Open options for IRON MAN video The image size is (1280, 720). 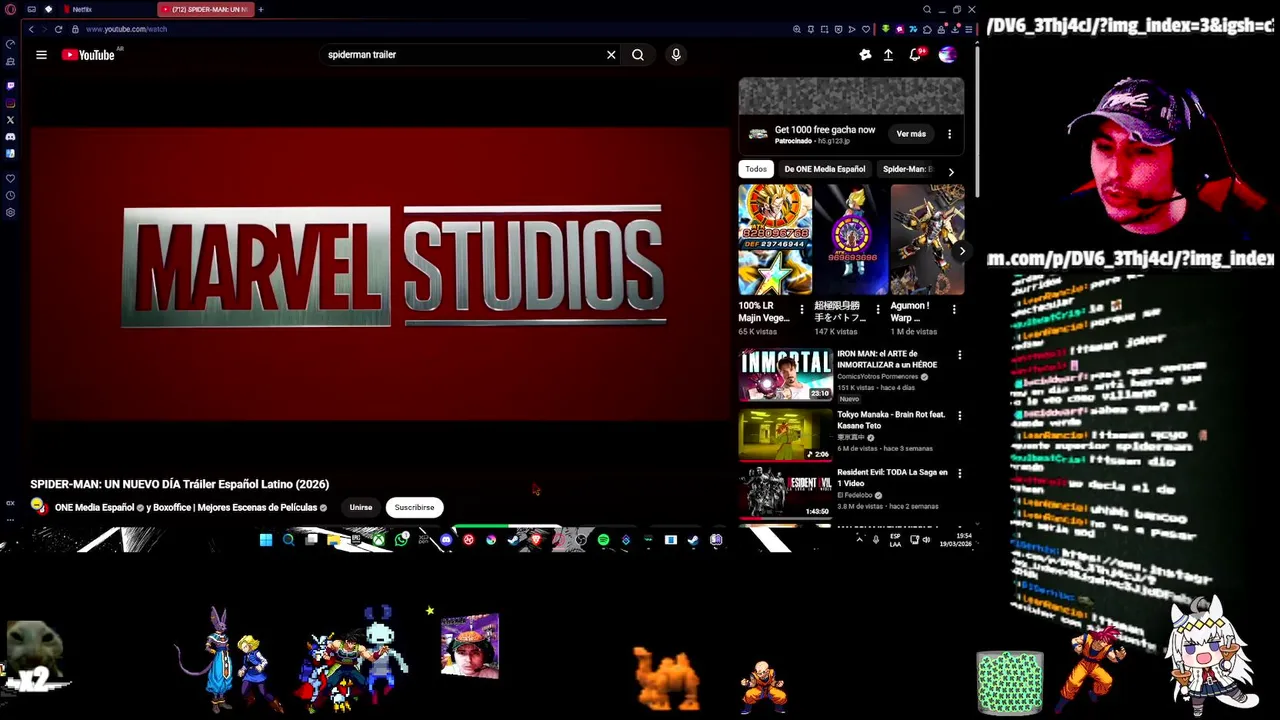tap(959, 355)
